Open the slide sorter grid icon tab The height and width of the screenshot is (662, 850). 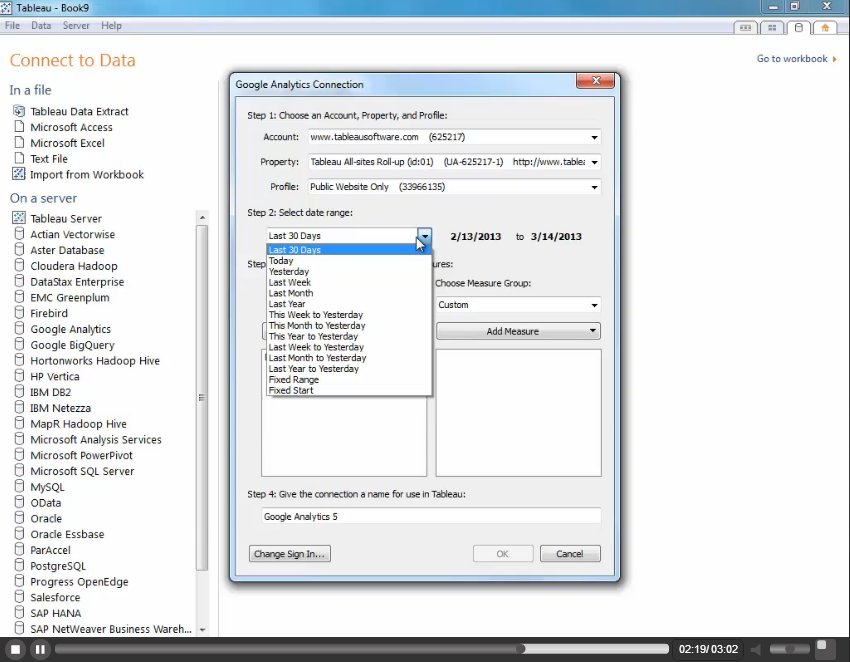772,28
